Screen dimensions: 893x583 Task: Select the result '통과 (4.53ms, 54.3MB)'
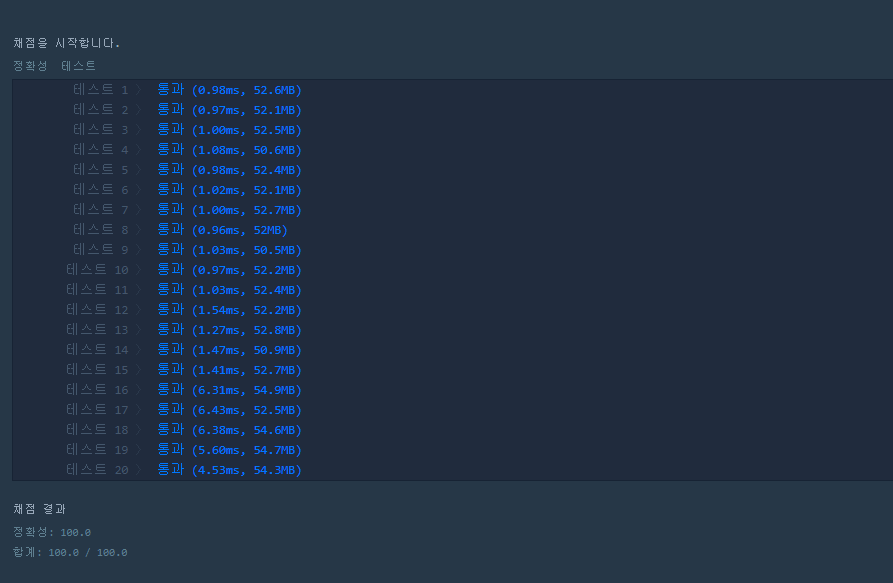(230, 470)
